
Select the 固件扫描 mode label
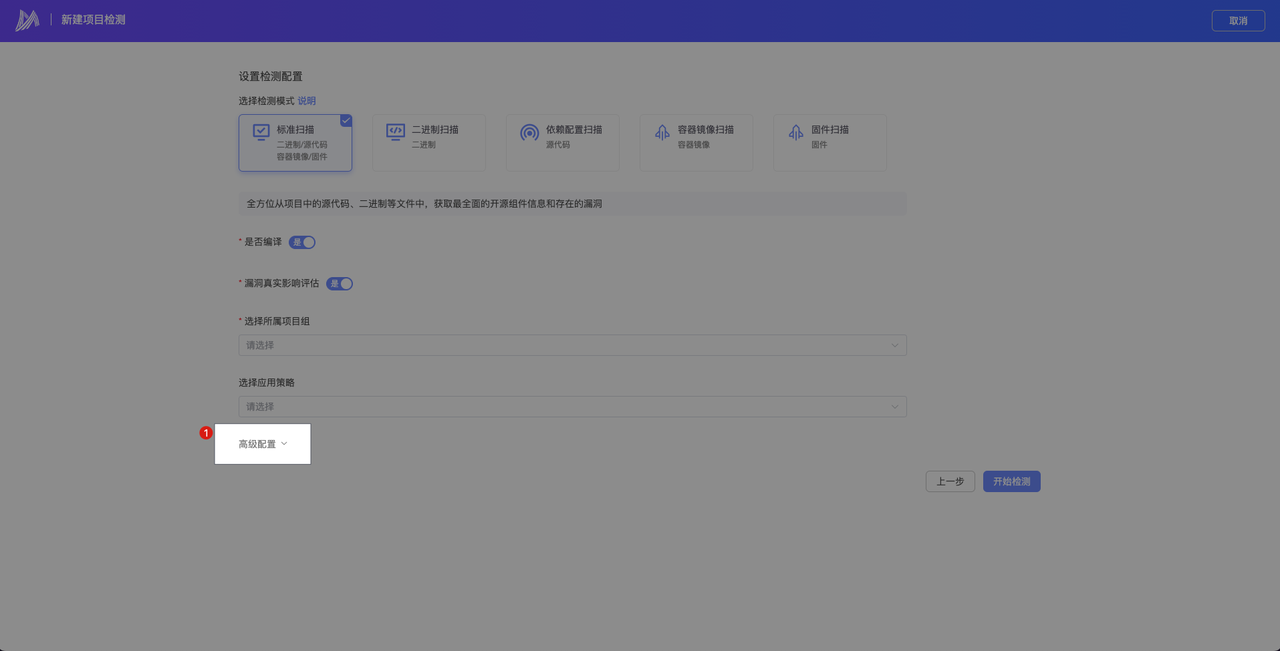coord(829,129)
